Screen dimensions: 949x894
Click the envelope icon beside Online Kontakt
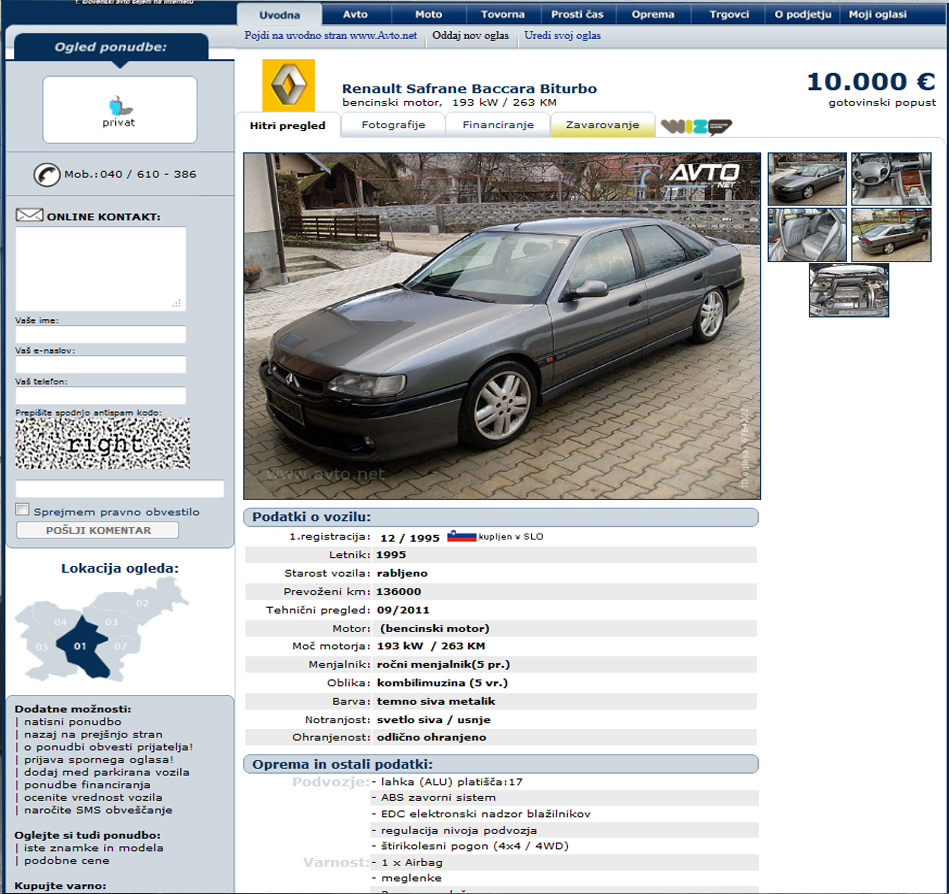[x=29, y=215]
